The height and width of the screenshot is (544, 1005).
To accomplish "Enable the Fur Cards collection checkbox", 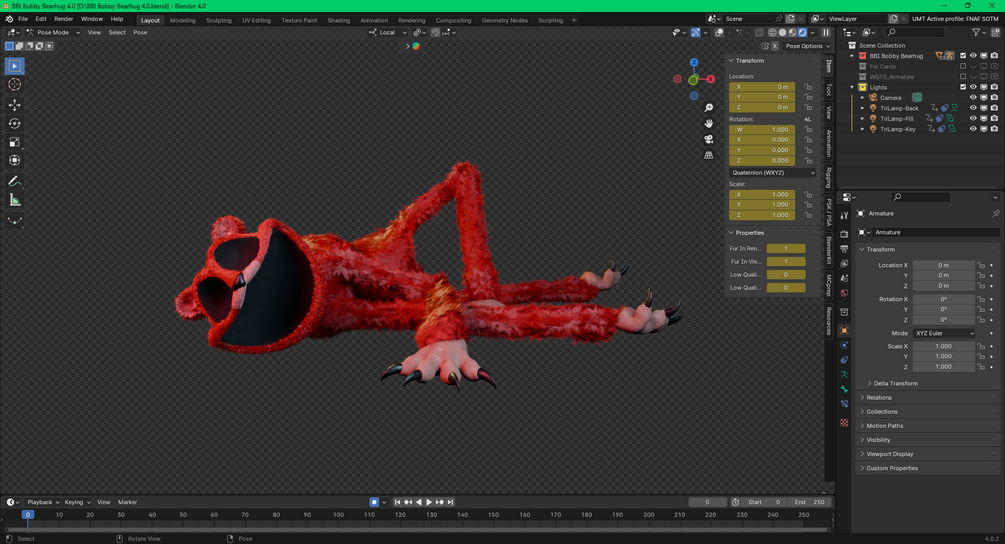I will (963, 67).
